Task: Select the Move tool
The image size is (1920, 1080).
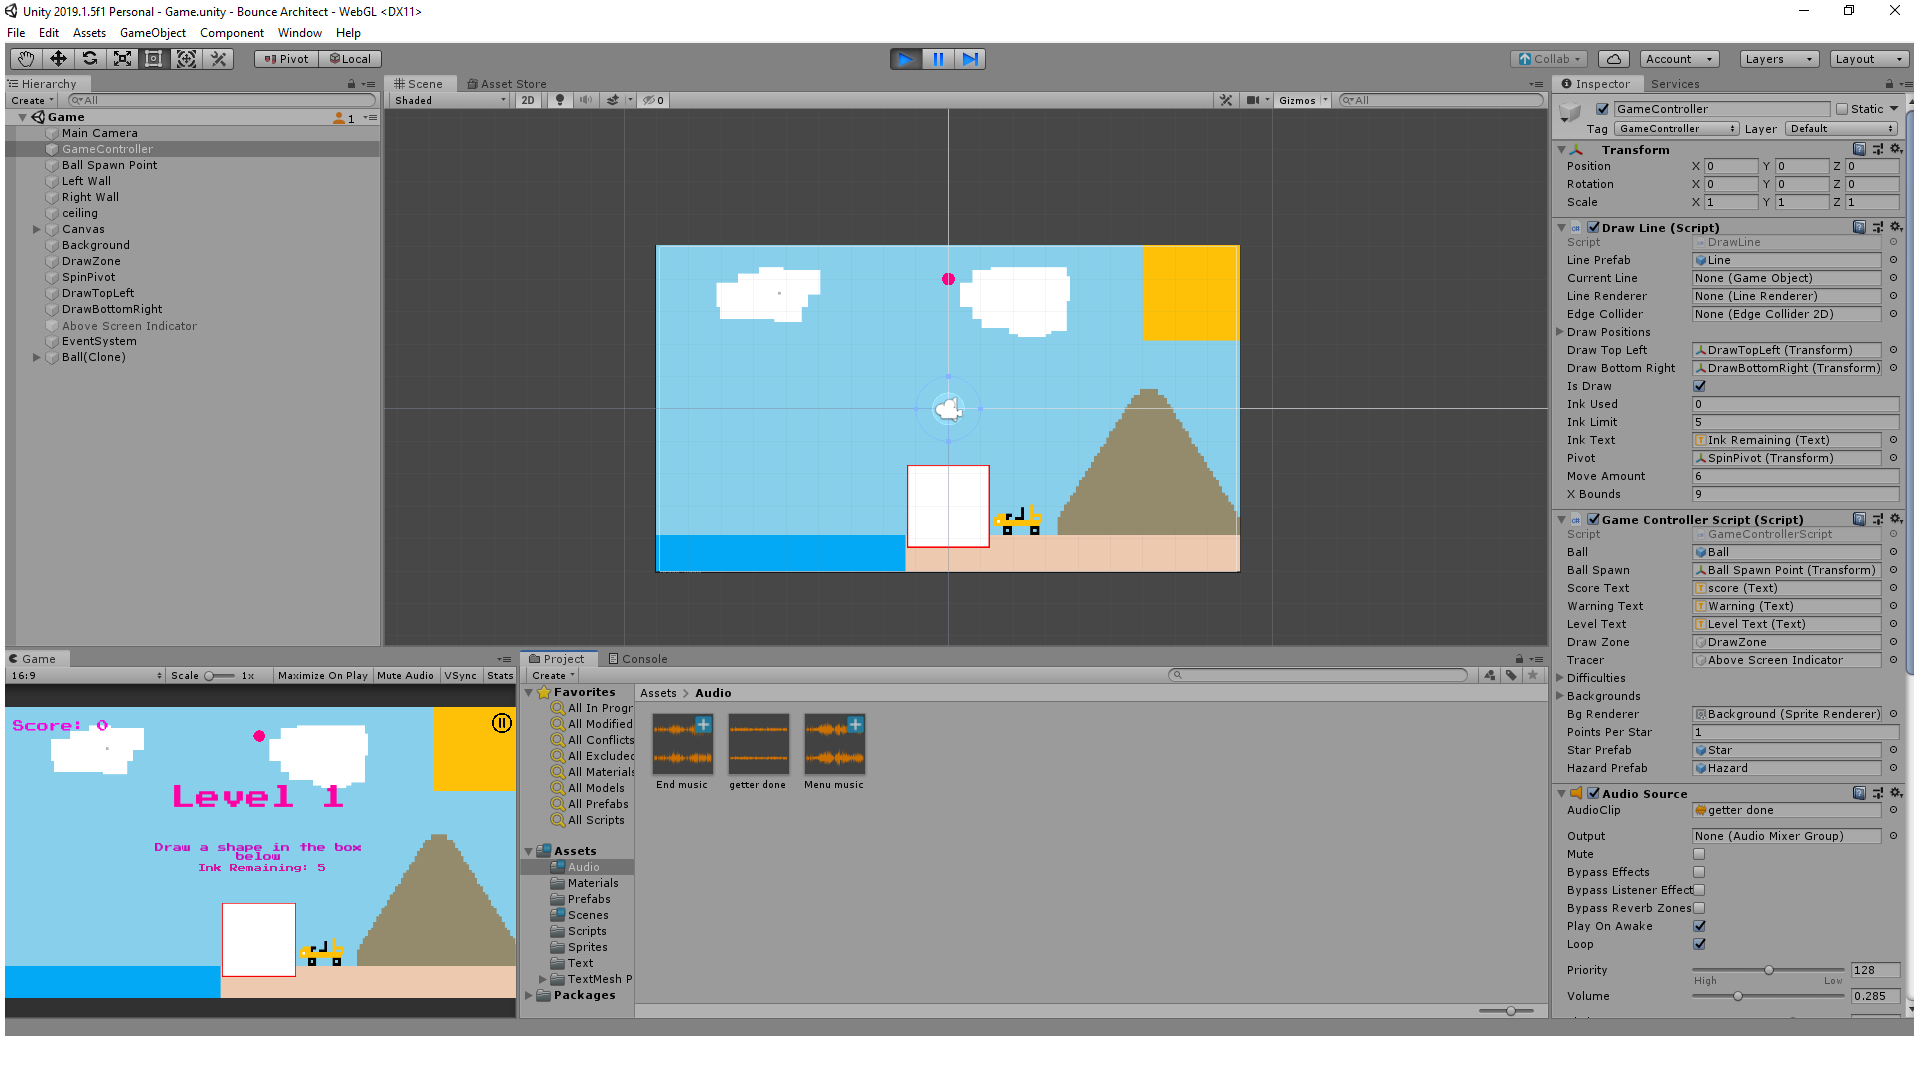Action: coord(58,59)
